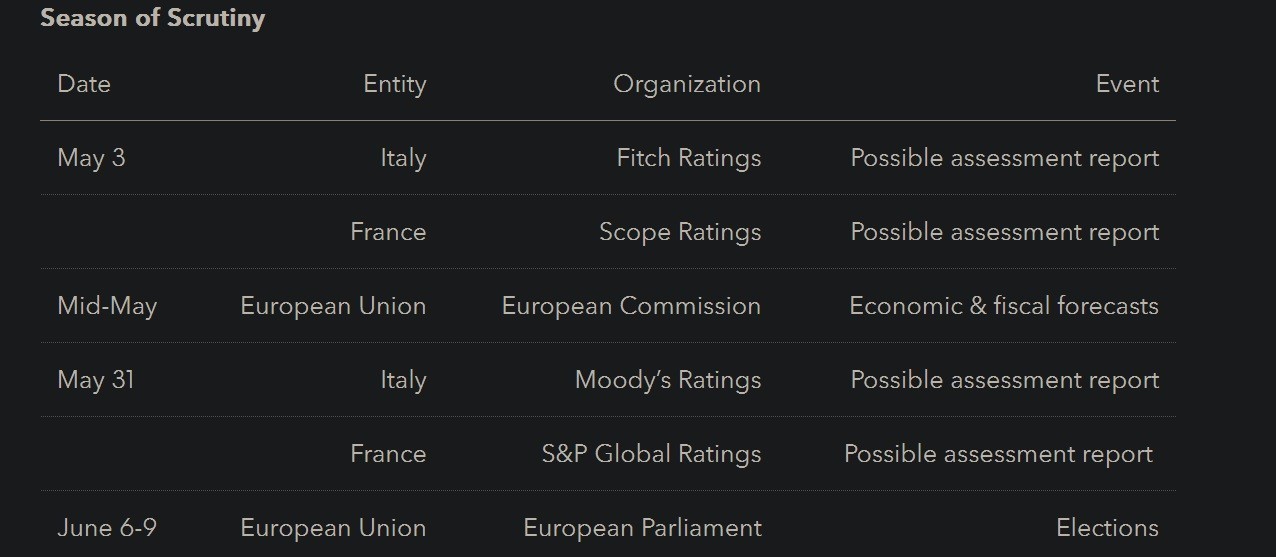Select the "Mid-May" date cell
Image resolution: width=1276 pixels, height=557 pixels.
[x=107, y=306]
